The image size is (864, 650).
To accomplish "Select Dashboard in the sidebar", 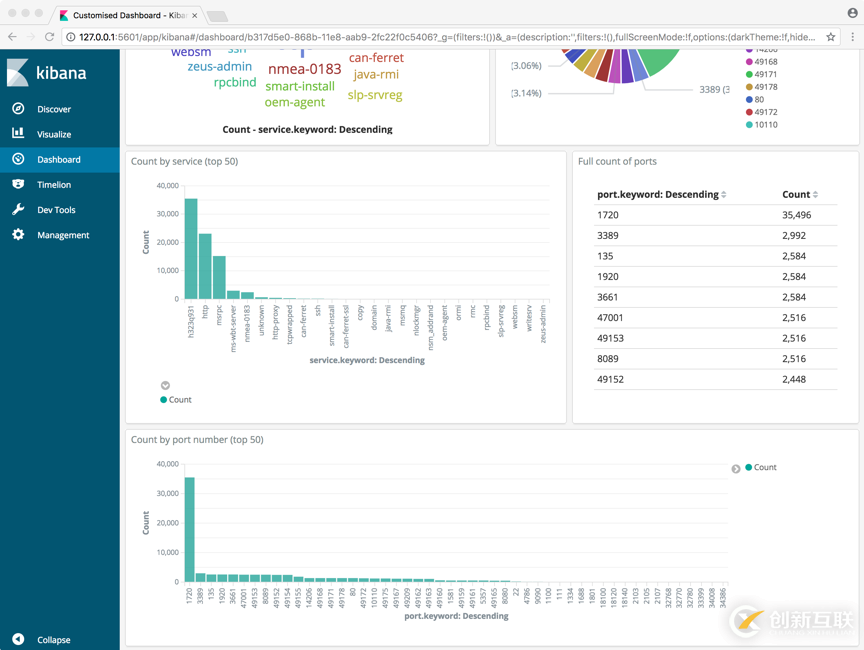I will pos(59,159).
